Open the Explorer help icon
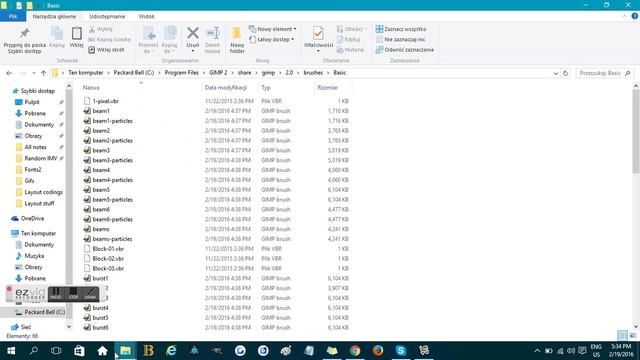The width and height of the screenshot is (640, 360). (635, 16)
